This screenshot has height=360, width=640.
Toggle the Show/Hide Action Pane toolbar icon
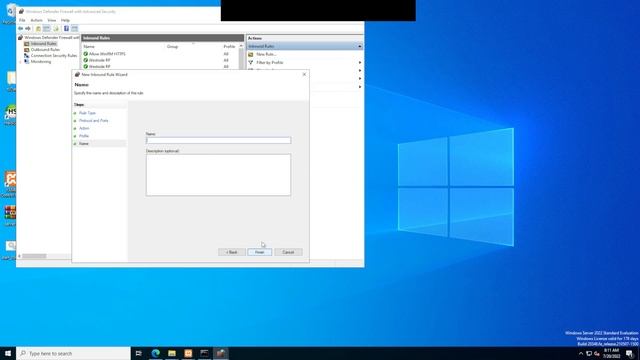(x=74, y=29)
